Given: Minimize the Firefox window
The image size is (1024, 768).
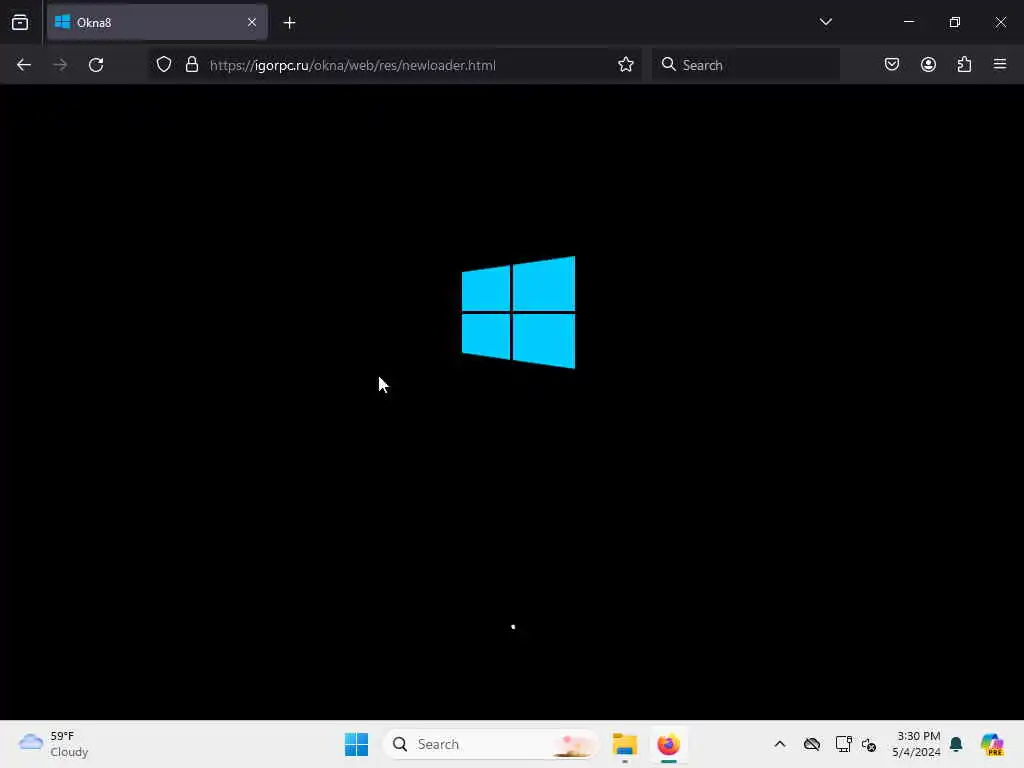Looking at the screenshot, I should (908, 22).
